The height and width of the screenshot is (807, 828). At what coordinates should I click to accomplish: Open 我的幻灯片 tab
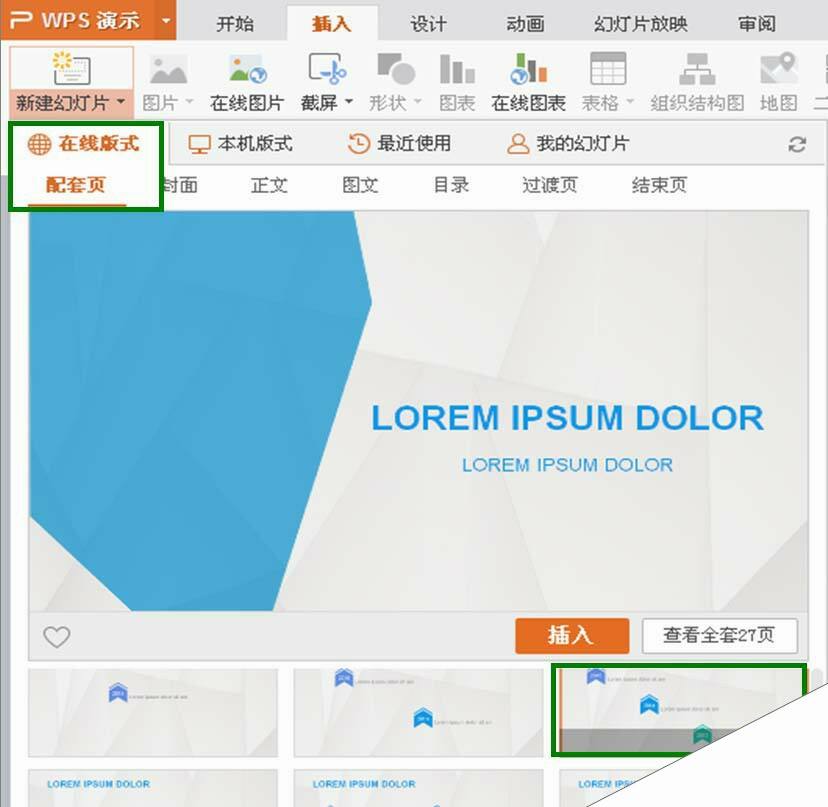[568, 144]
